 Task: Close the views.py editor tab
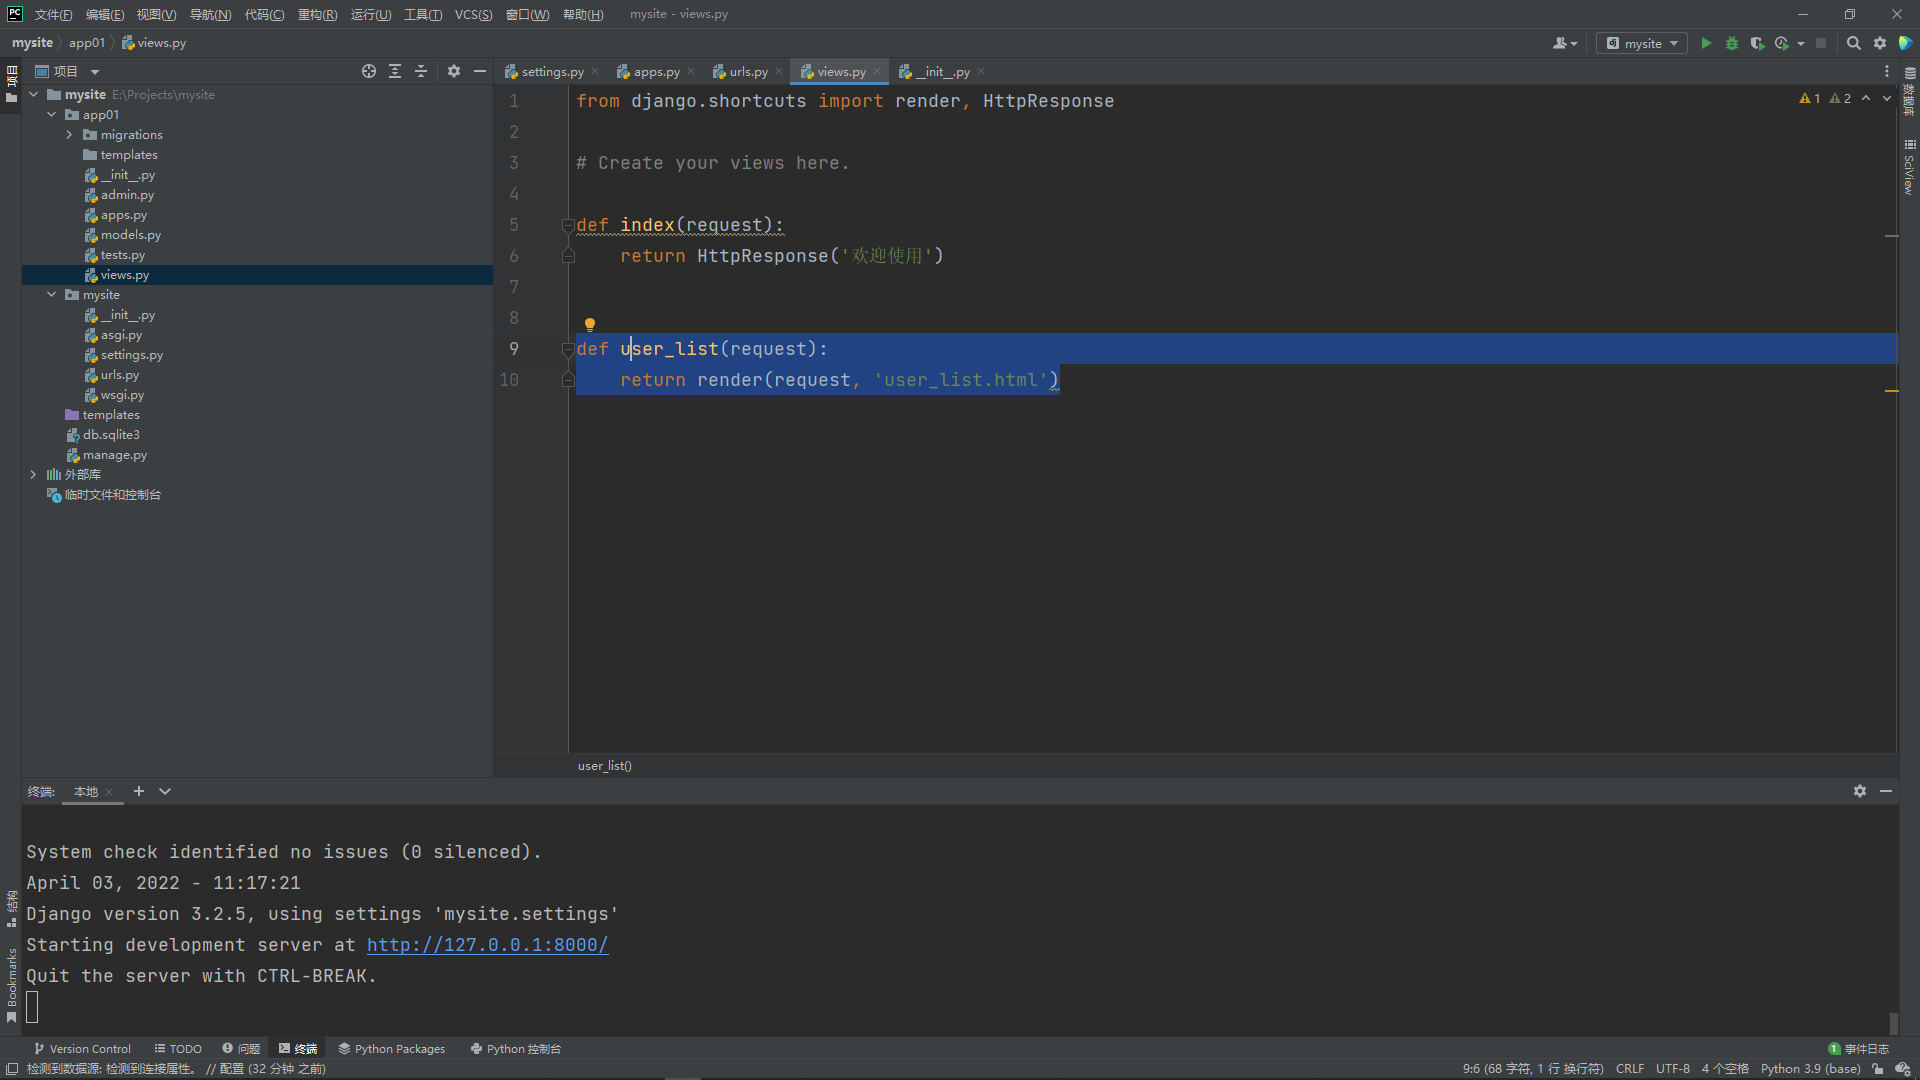tap(877, 72)
